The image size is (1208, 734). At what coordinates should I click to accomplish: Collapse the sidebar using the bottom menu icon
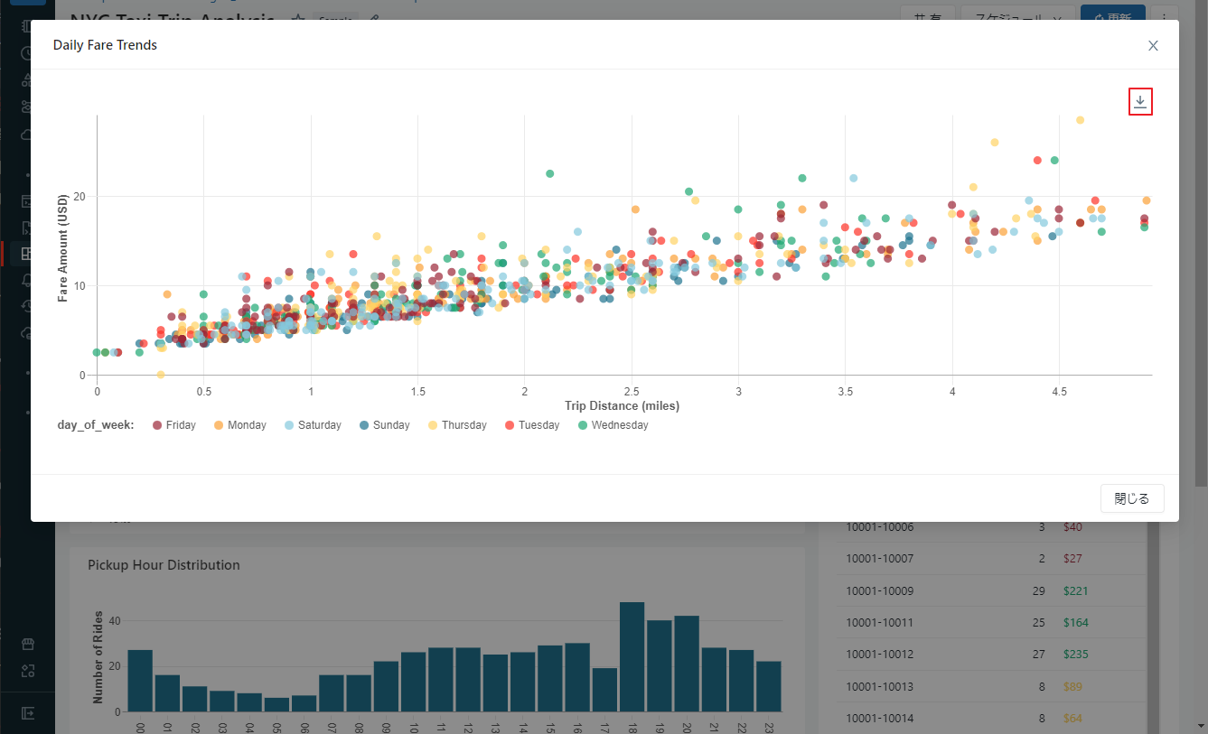28,713
